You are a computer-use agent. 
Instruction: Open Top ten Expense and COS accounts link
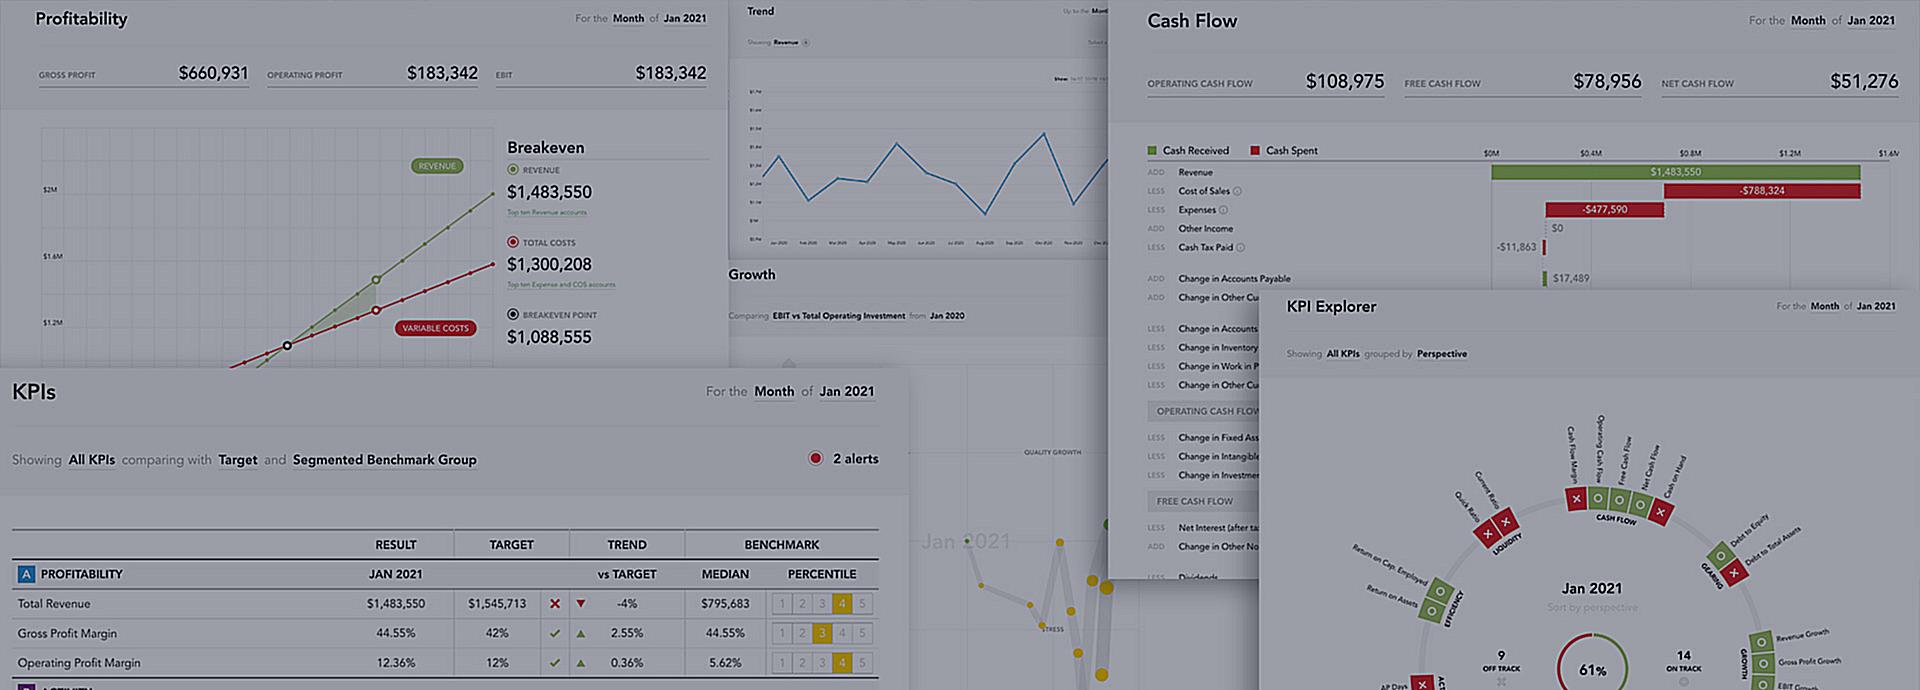(x=561, y=285)
